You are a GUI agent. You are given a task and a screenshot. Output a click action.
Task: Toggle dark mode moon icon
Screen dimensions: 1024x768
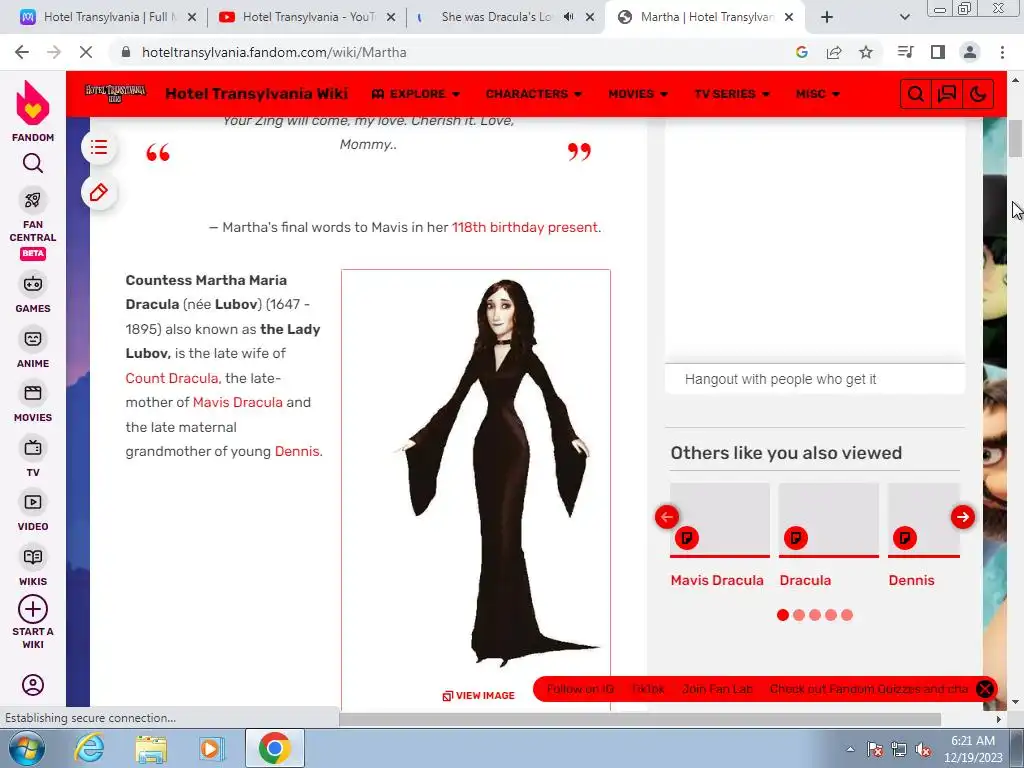click(978, 94)
